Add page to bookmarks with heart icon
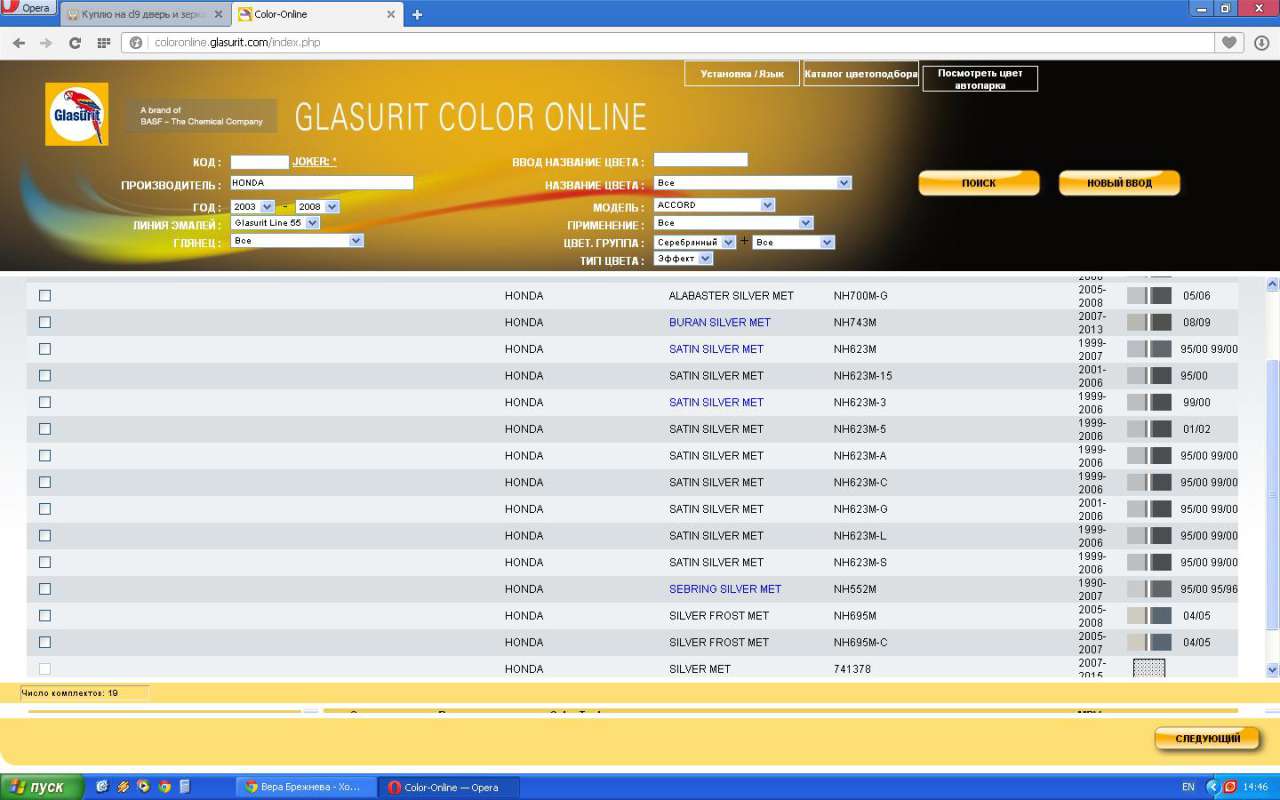Viewport: 1280px width, 800px height. (x=1229, y=43)
